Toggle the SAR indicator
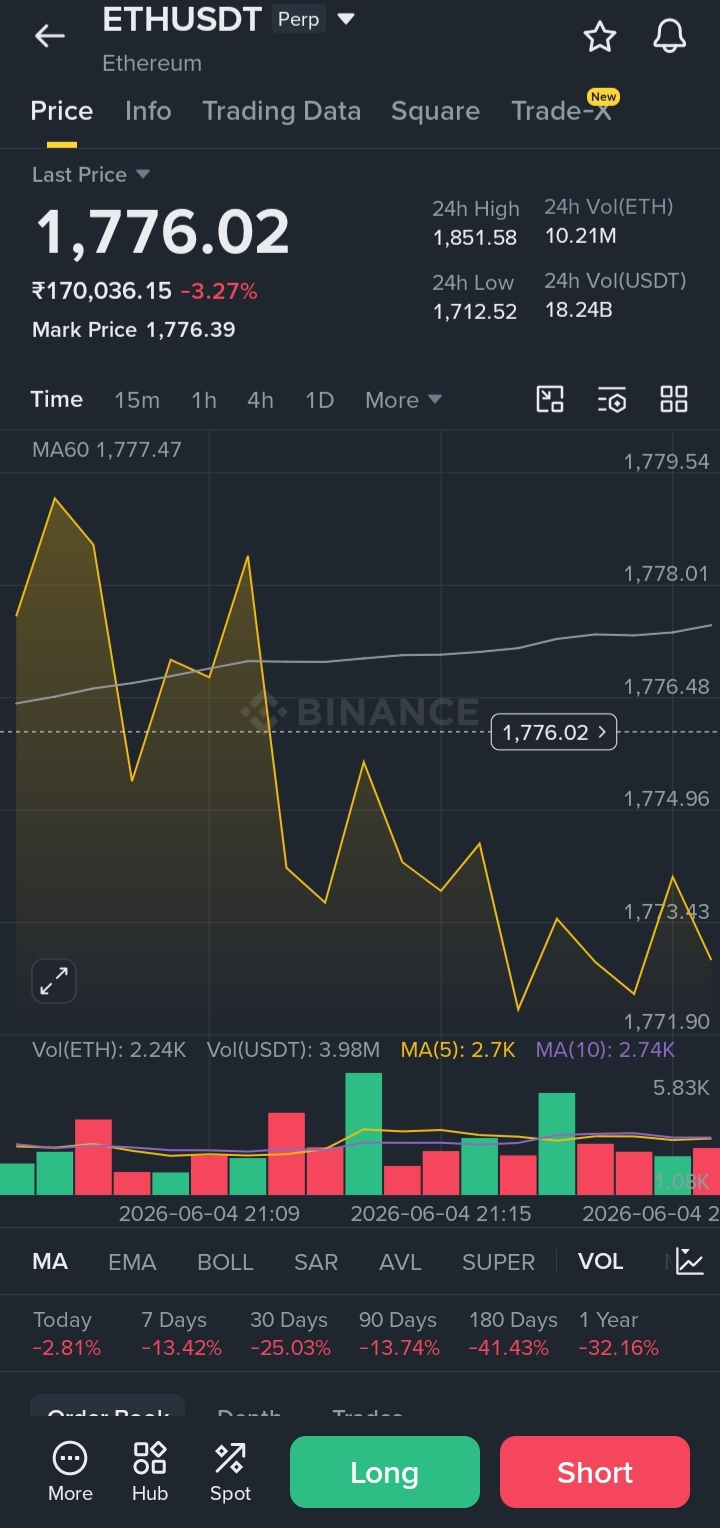Screen dimensions: 720x1528 click(x=316, y=1262)
